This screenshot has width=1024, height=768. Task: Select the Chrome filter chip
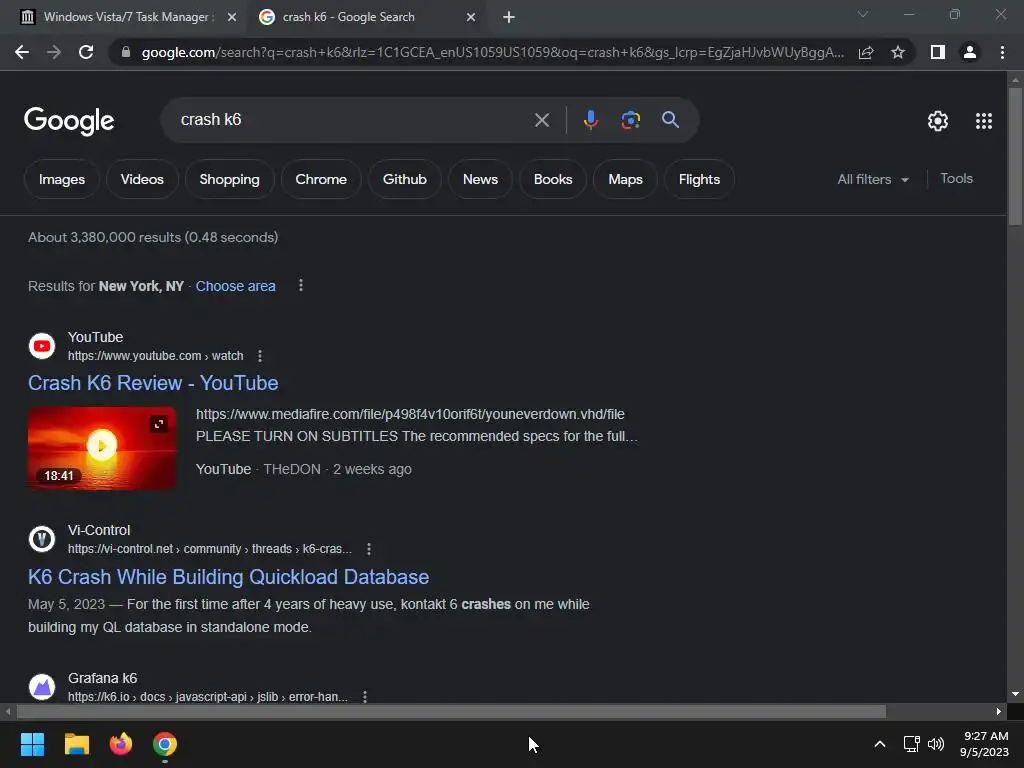(321, 180)
